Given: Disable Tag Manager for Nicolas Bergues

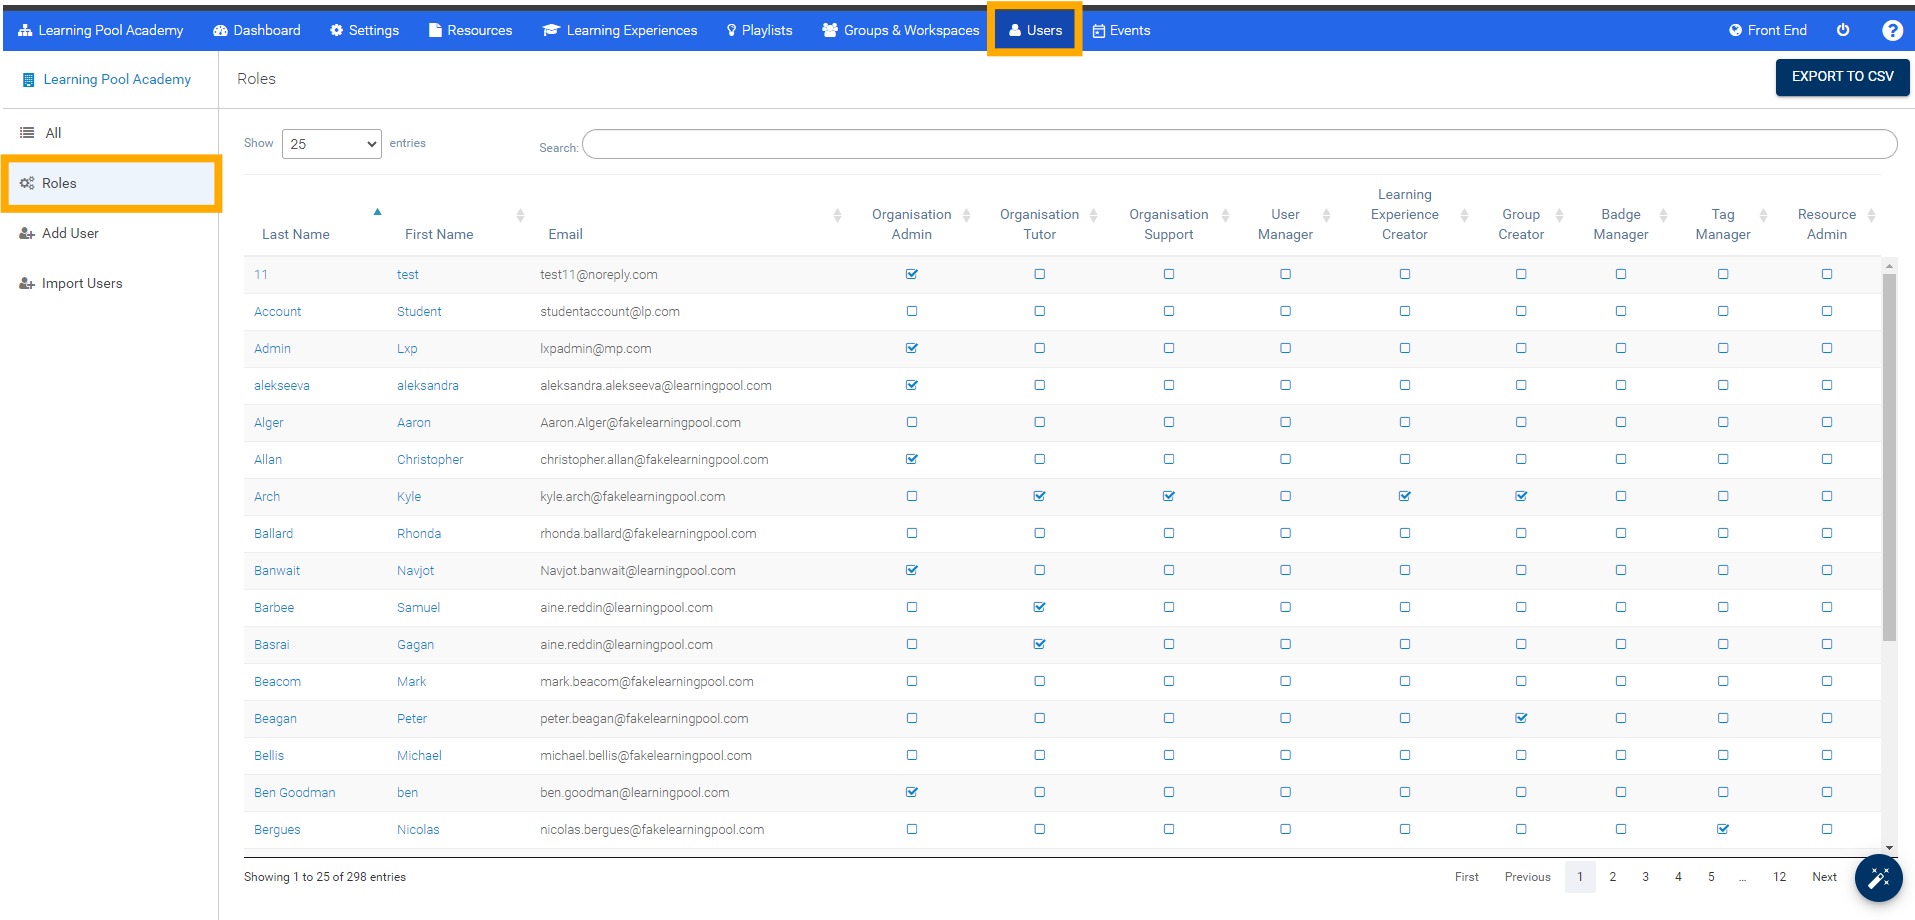Looking at the screenshot, I should click(1723, 829).
